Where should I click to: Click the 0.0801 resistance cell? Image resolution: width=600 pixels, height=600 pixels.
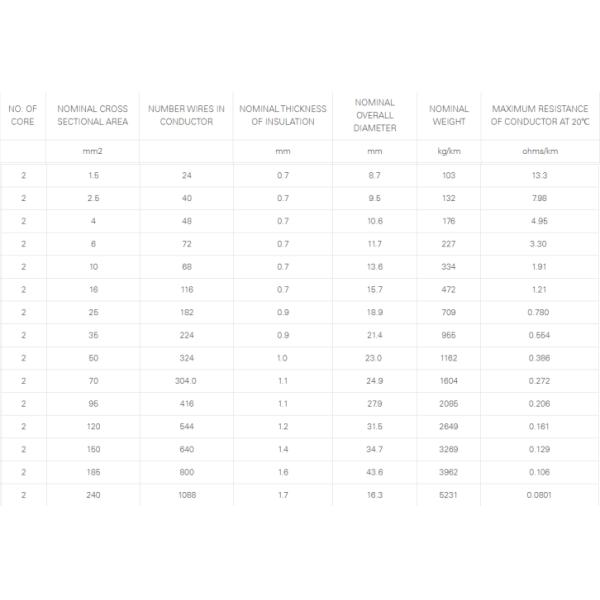pos(540,494)
